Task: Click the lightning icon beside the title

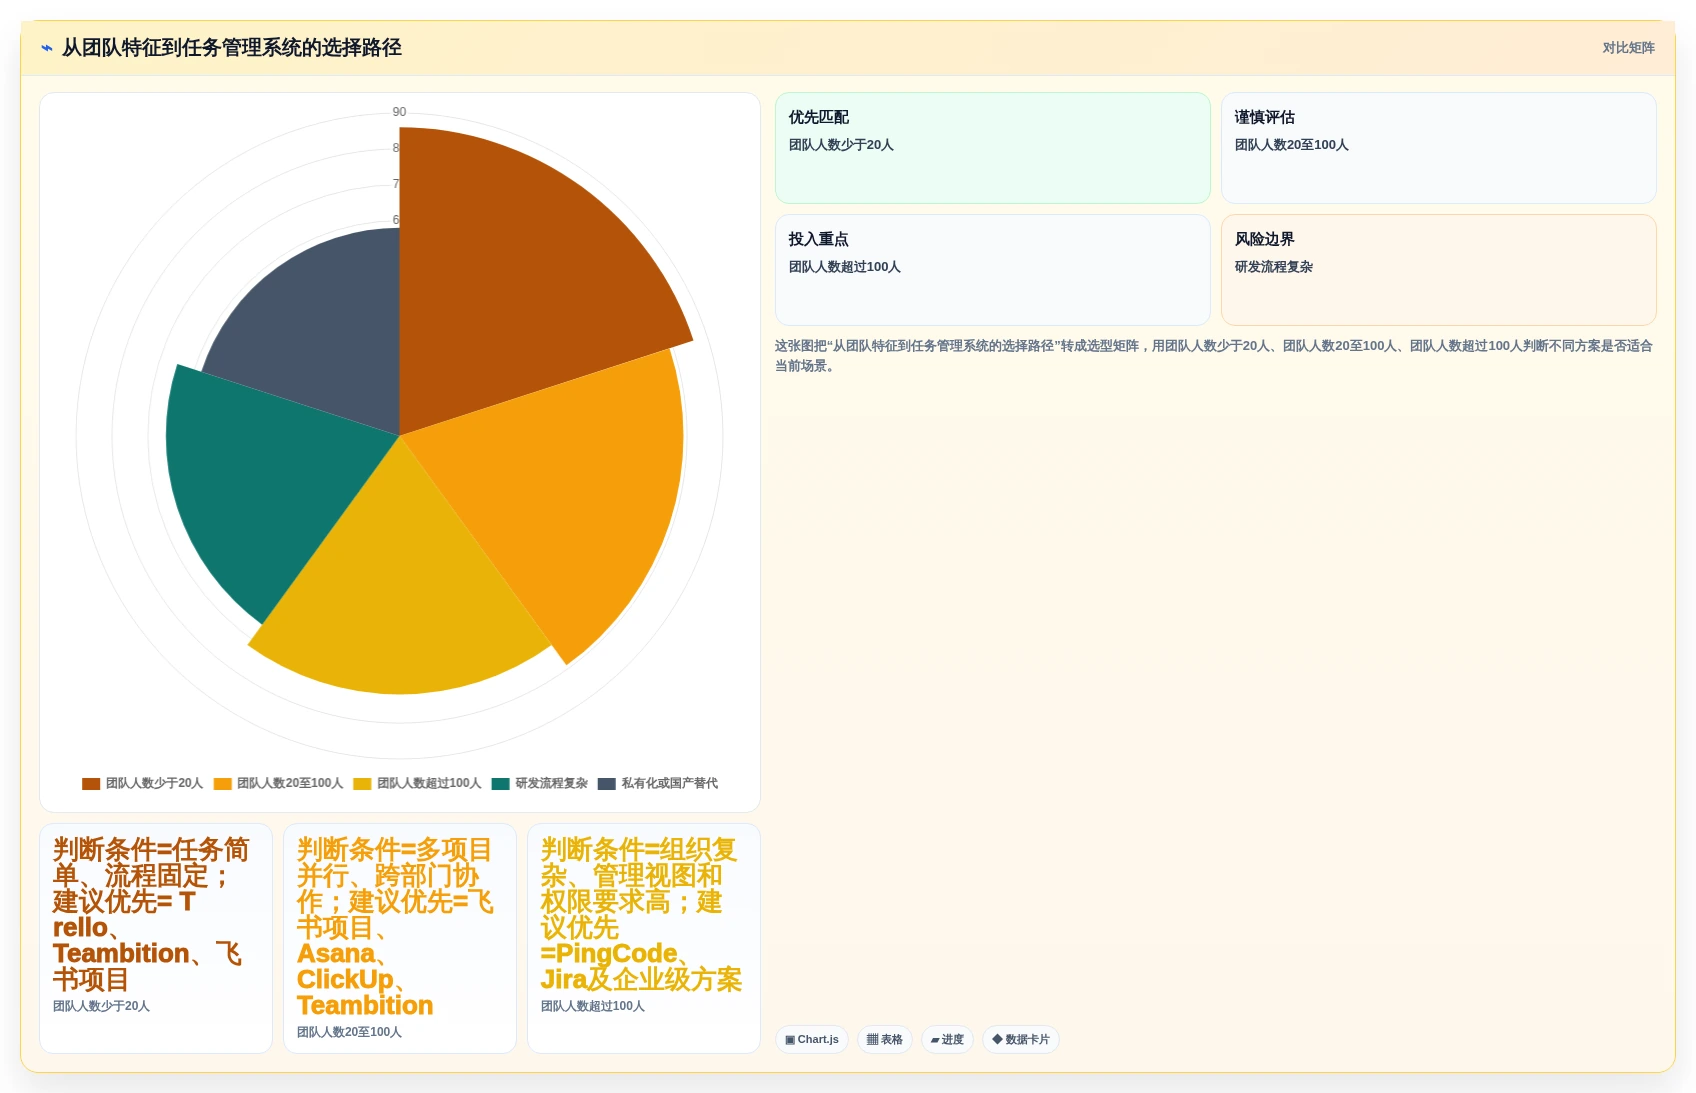Action: pyautogui.click(x=46, y=48)
